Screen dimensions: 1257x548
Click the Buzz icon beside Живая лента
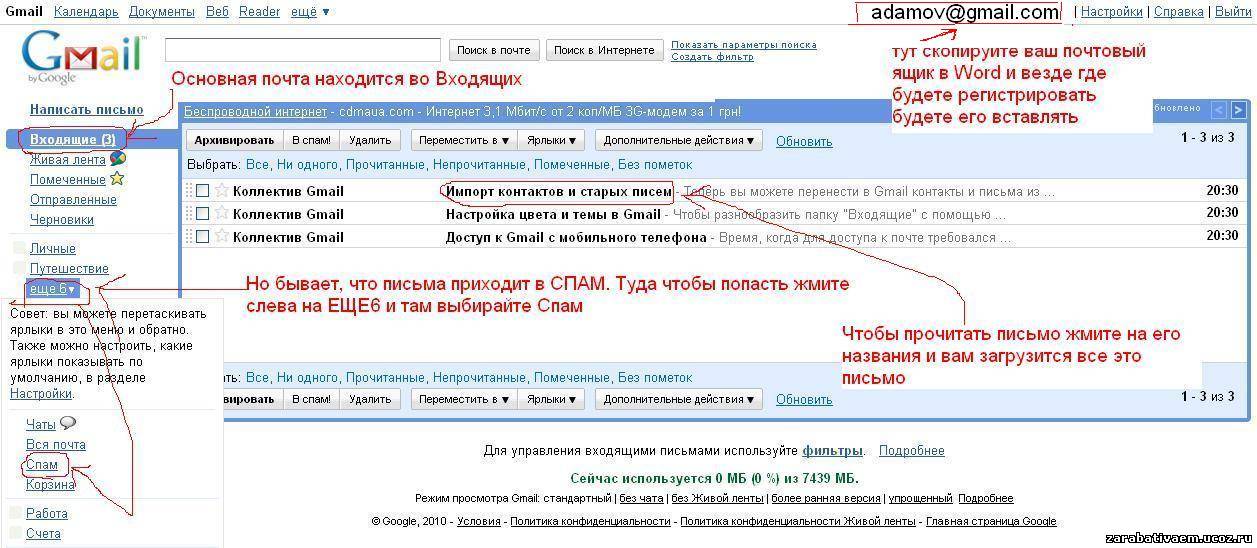(118, 159)
